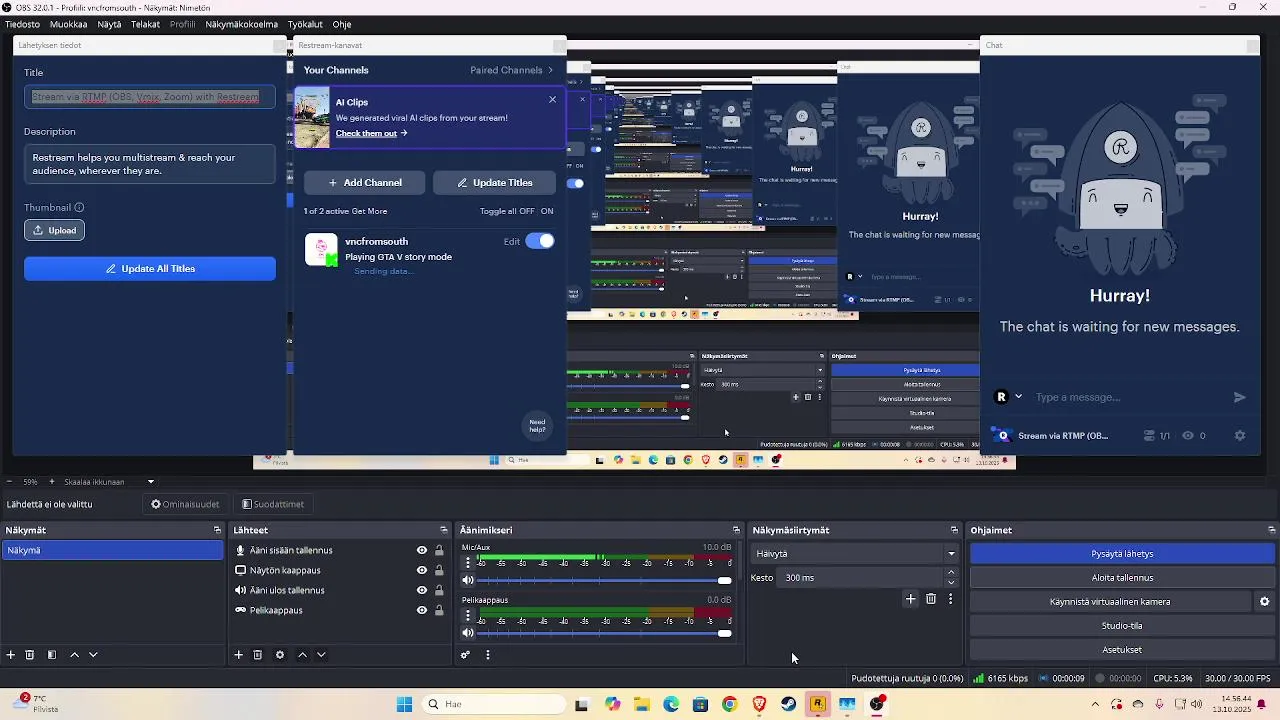Move the source up with the Lähteet up arrow
1280x720 pixels.
pos(302,655)
